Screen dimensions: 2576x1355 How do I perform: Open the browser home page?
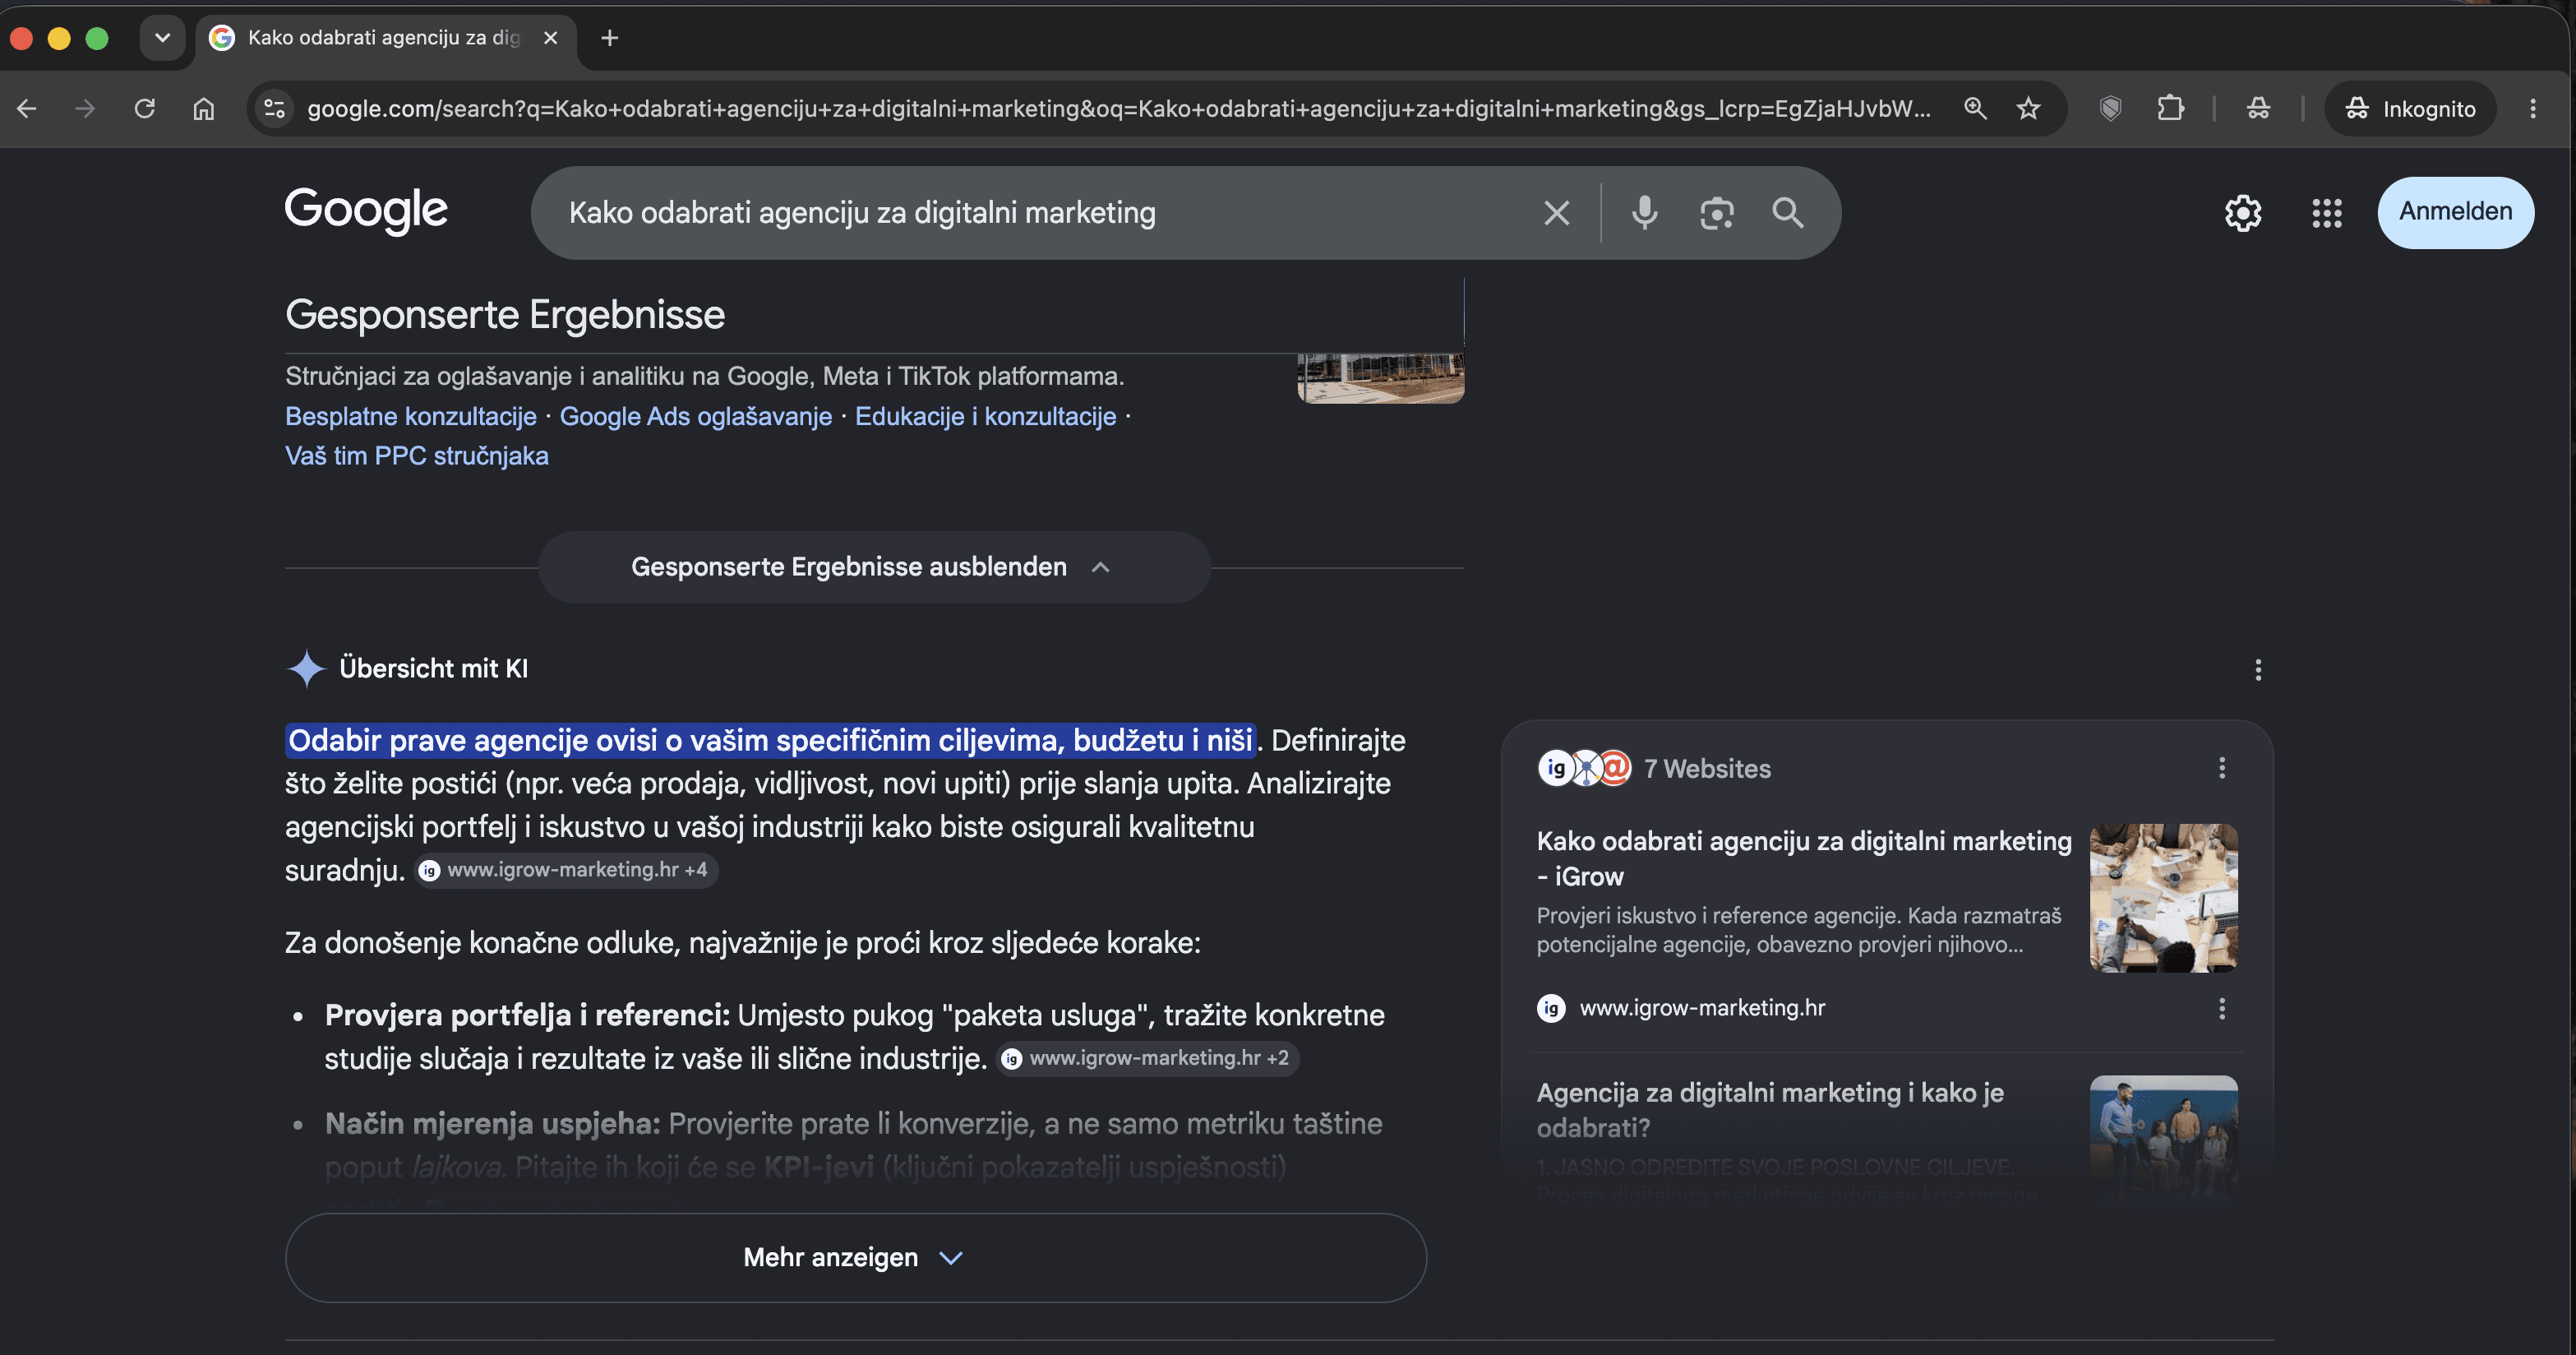[204, 108]
